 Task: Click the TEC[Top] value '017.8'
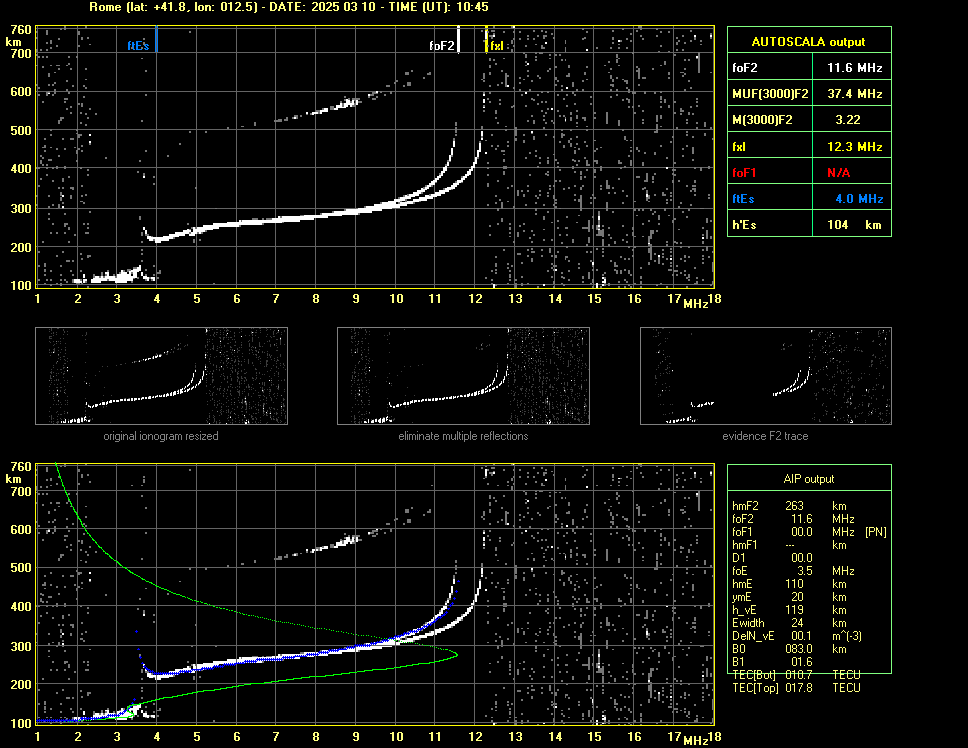799,688
